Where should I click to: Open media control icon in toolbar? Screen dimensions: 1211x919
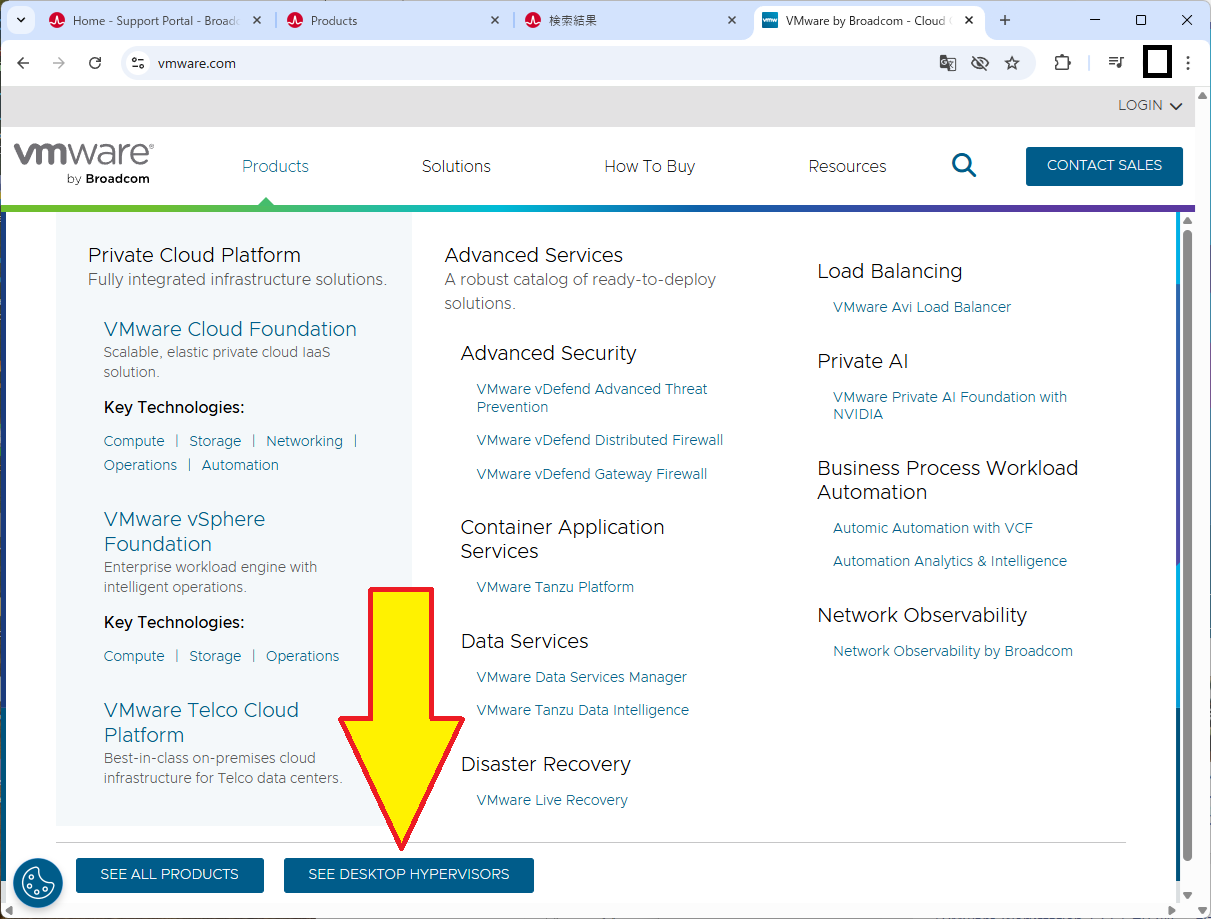1116,63
